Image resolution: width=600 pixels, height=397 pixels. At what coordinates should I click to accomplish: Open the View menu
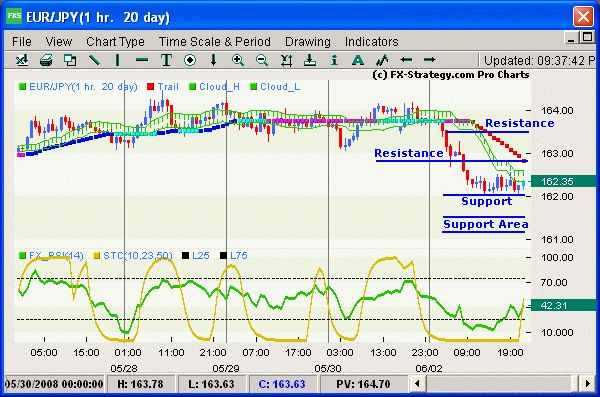tap(58, 41)
